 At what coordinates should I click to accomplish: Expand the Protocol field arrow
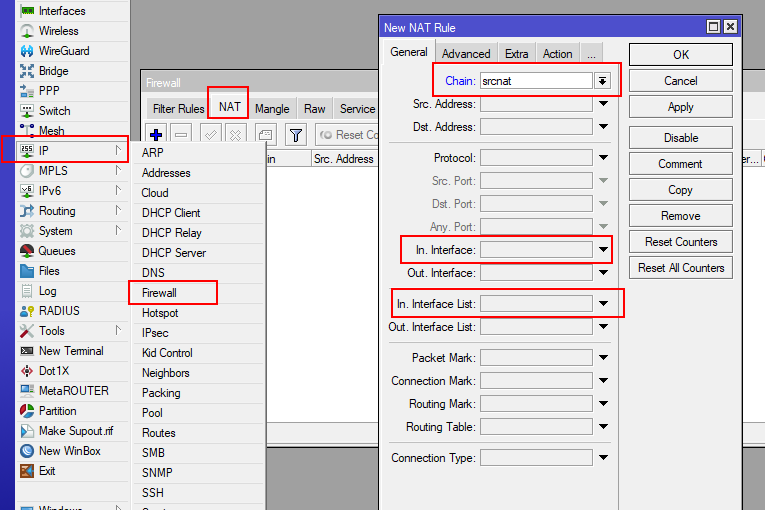pyautogui.click(x=603, y=158)
